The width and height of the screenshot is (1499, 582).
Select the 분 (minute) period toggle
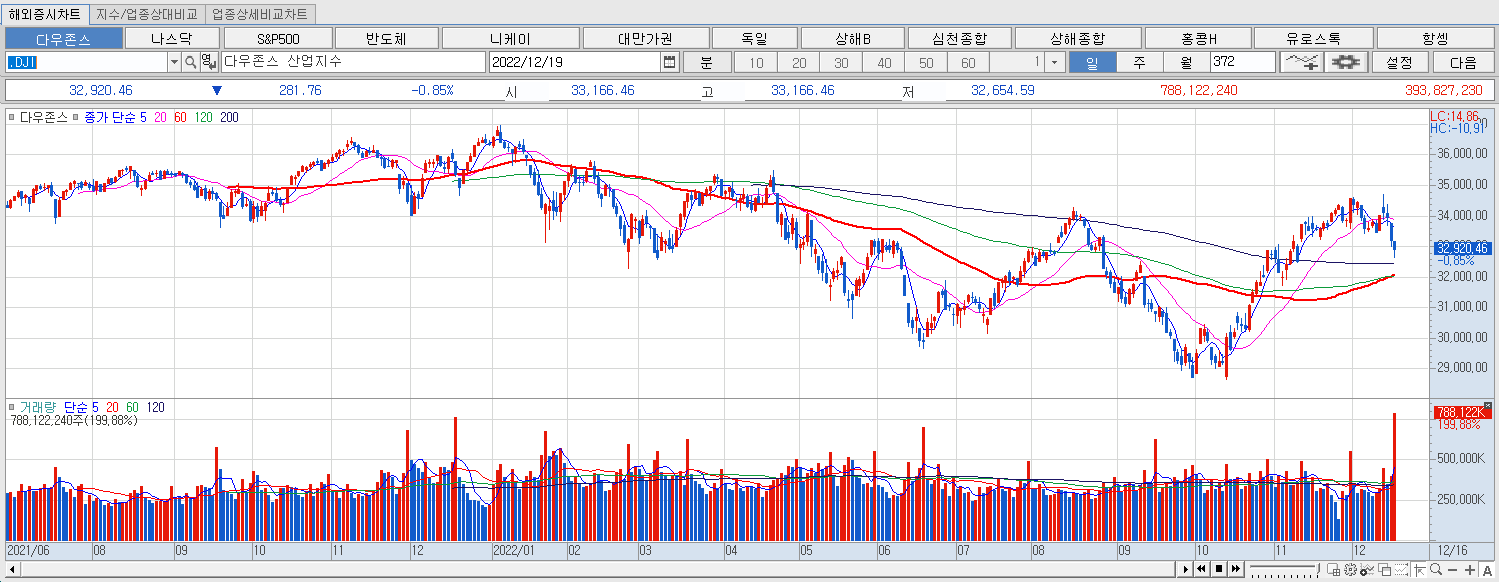pos(707,62)
